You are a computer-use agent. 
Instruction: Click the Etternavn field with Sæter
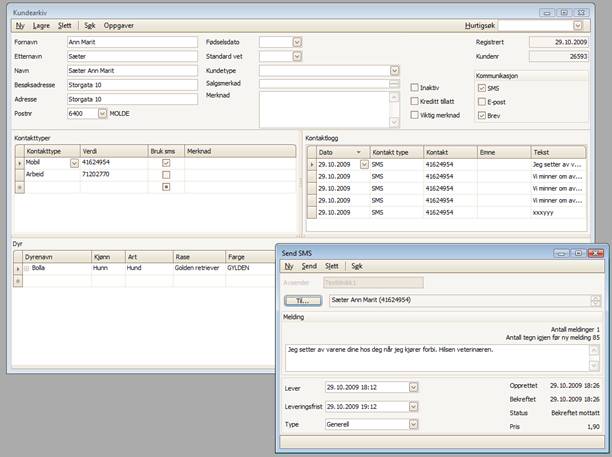tap(132, 57)
